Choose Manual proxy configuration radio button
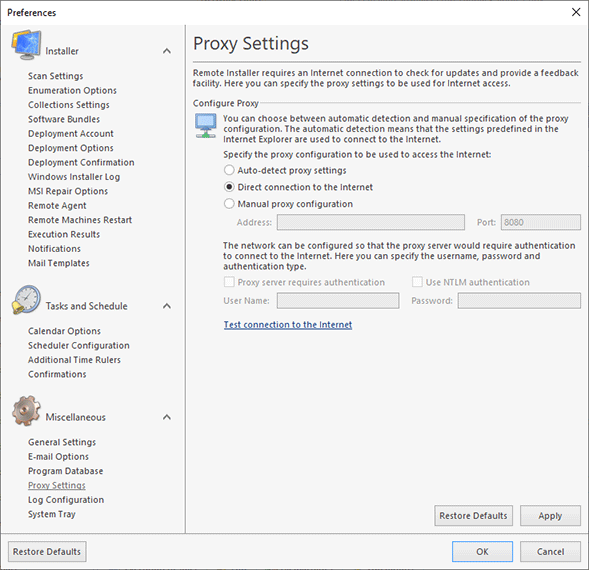The width and height of the screenshot is (589, 570). click(x=229, y=204)
